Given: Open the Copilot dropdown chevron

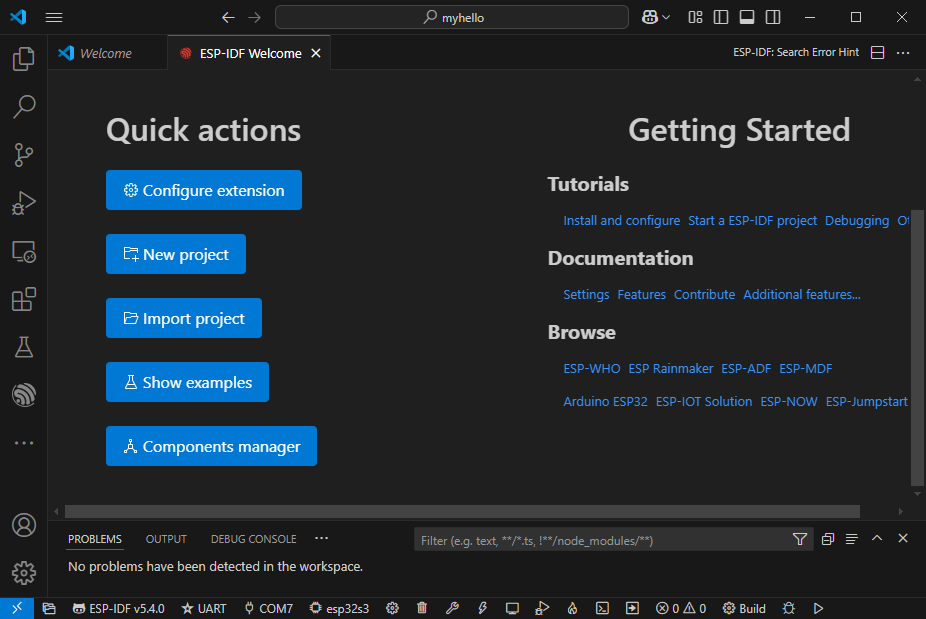Looking at the screenshot, I should pos(666,17).
